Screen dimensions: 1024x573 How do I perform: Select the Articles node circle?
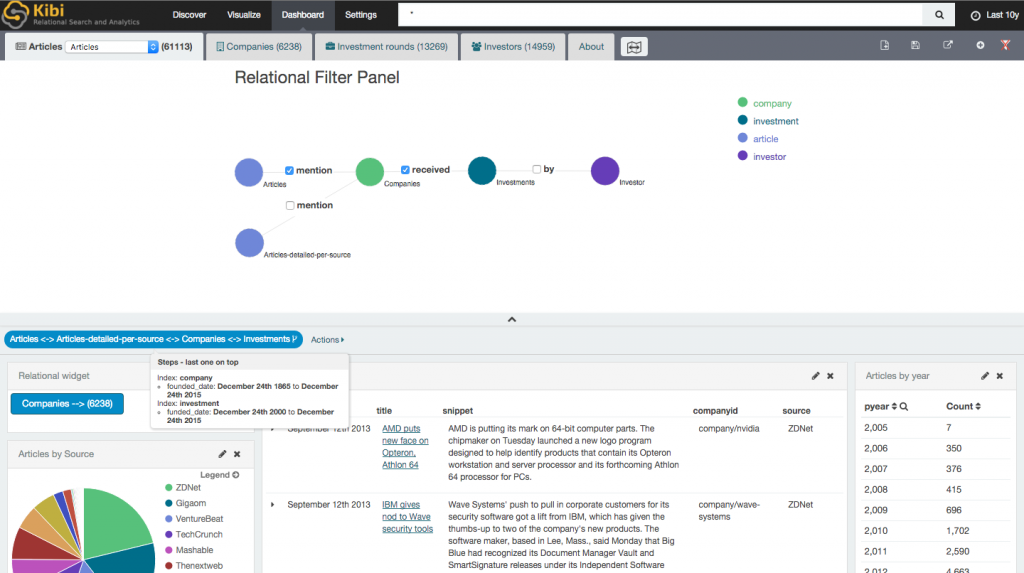coord(249,172)
